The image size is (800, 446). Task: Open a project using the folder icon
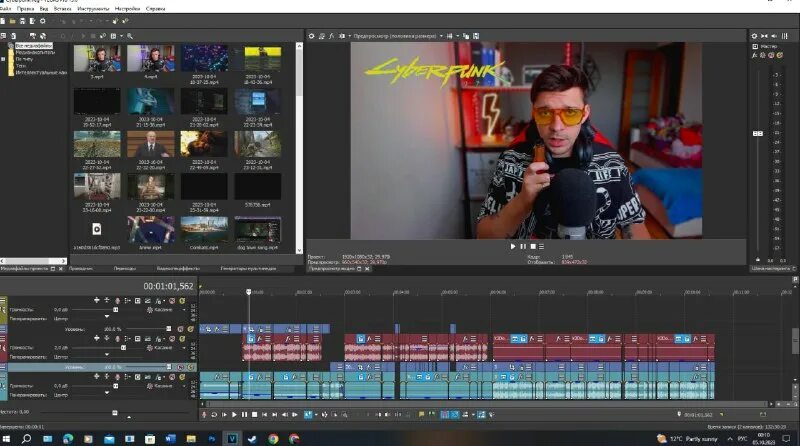[13, 21]
